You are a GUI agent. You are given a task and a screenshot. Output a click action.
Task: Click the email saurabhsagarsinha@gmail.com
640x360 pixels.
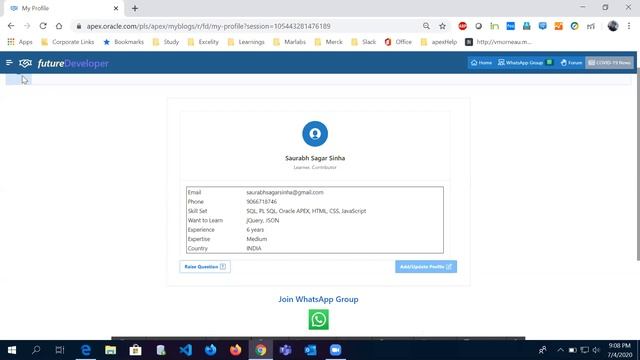pos(285,192)
